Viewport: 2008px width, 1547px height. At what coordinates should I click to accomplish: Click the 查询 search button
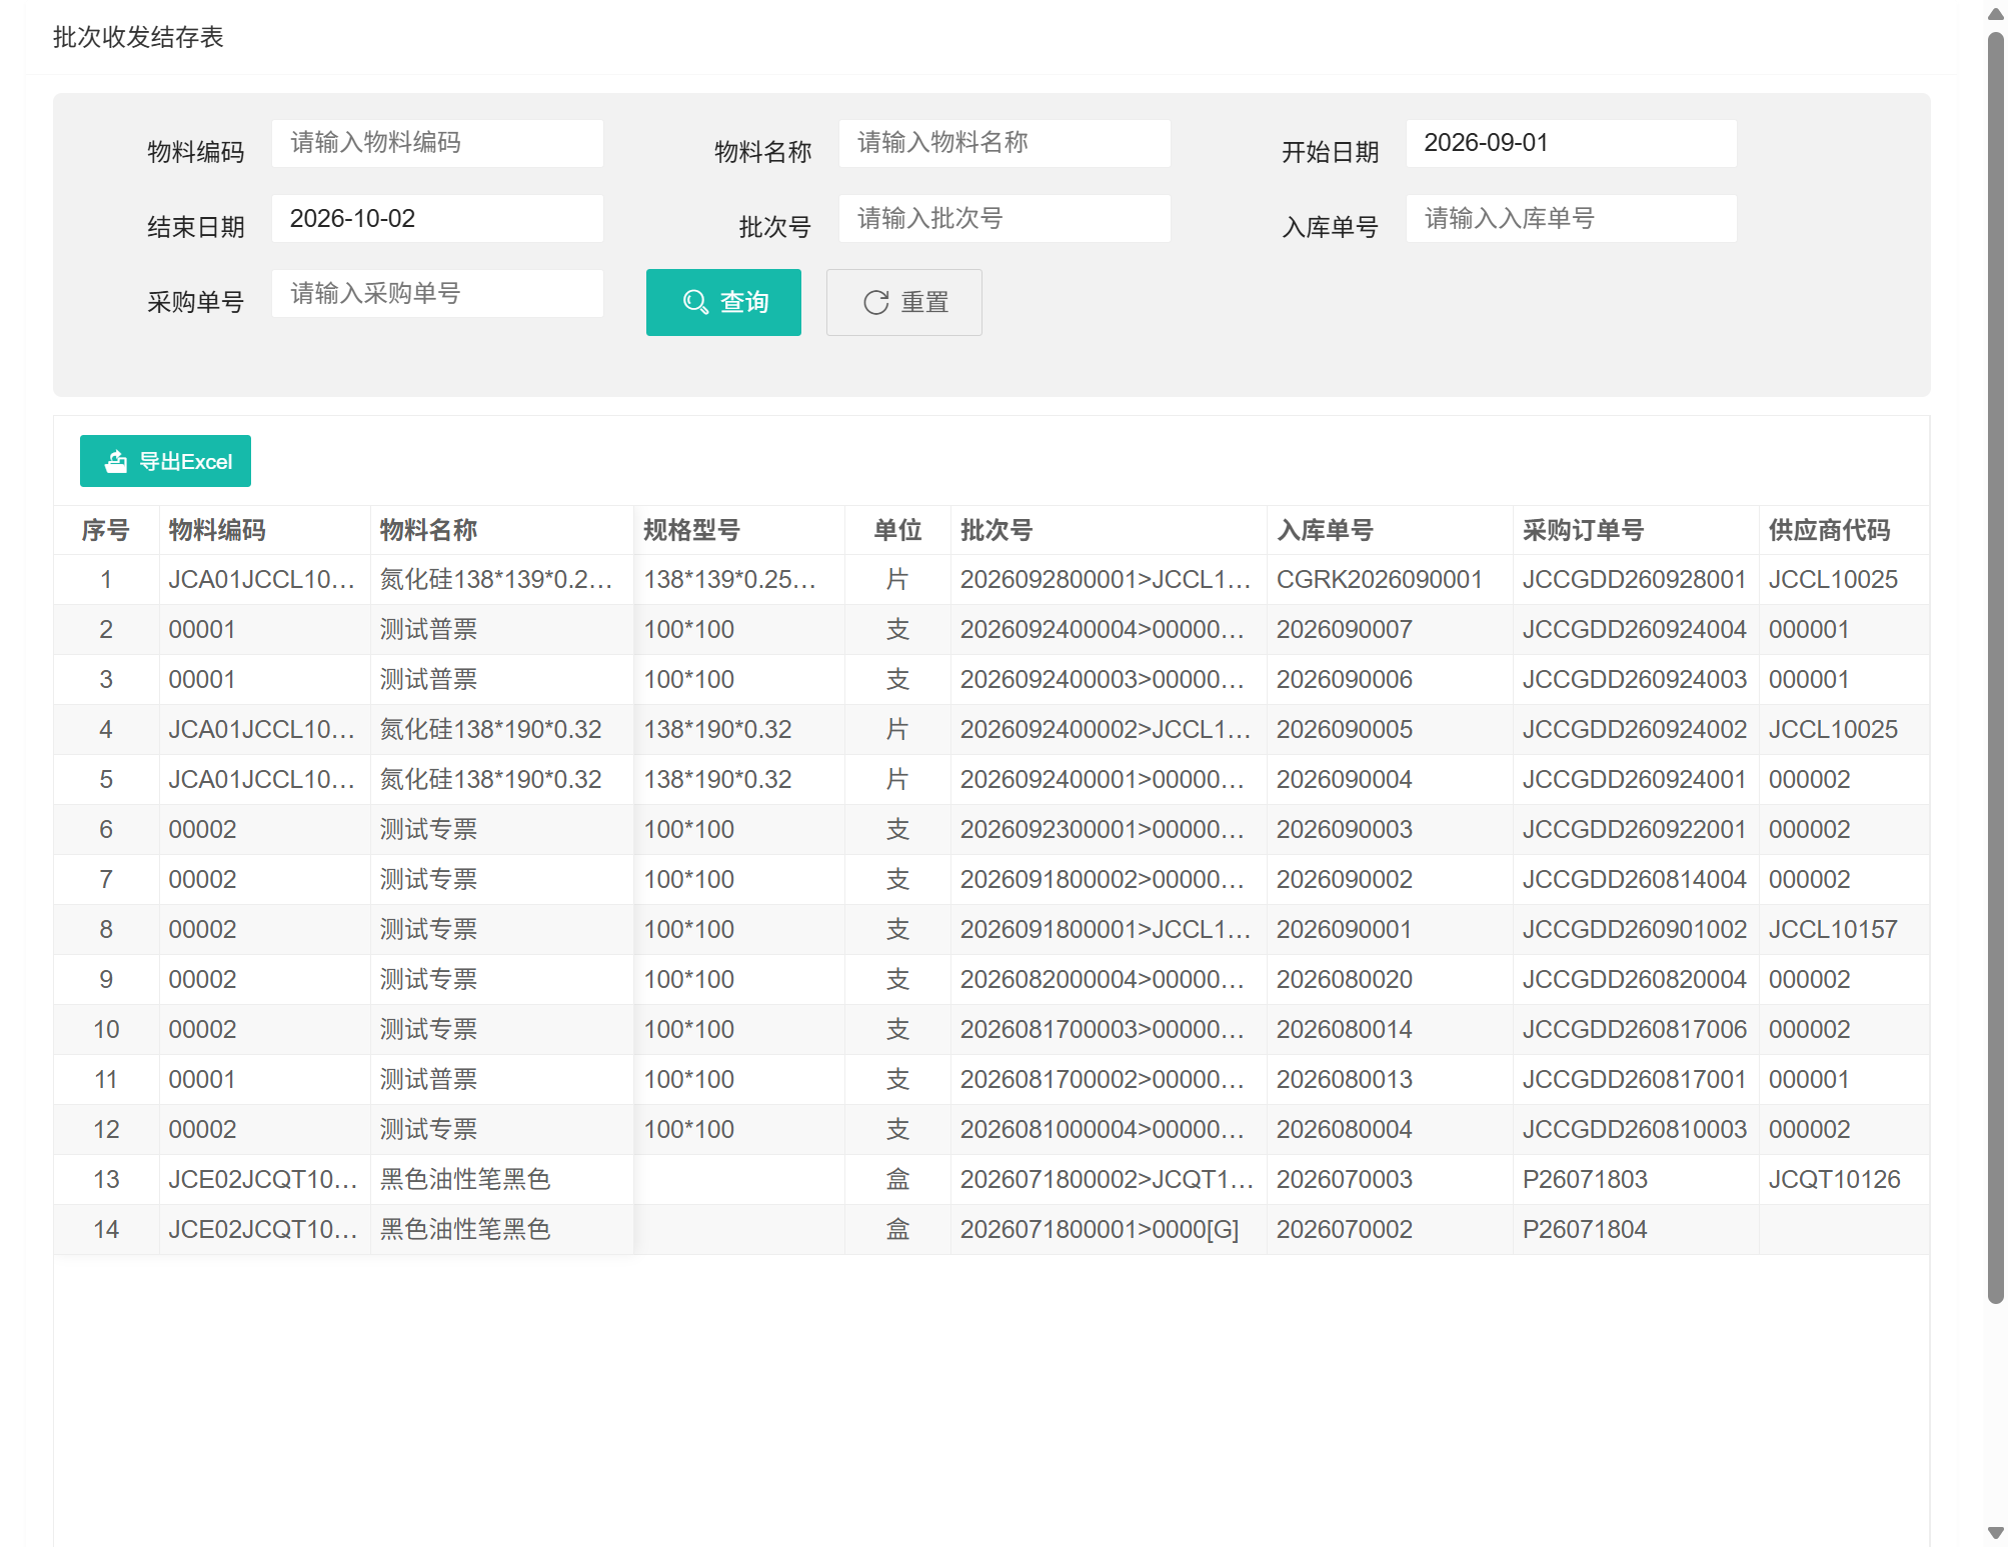723,302
